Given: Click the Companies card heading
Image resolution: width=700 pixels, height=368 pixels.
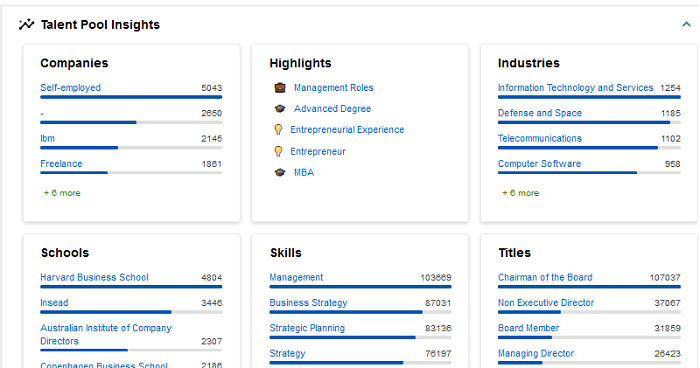Looking at the screenshot, I should point(74,63).
